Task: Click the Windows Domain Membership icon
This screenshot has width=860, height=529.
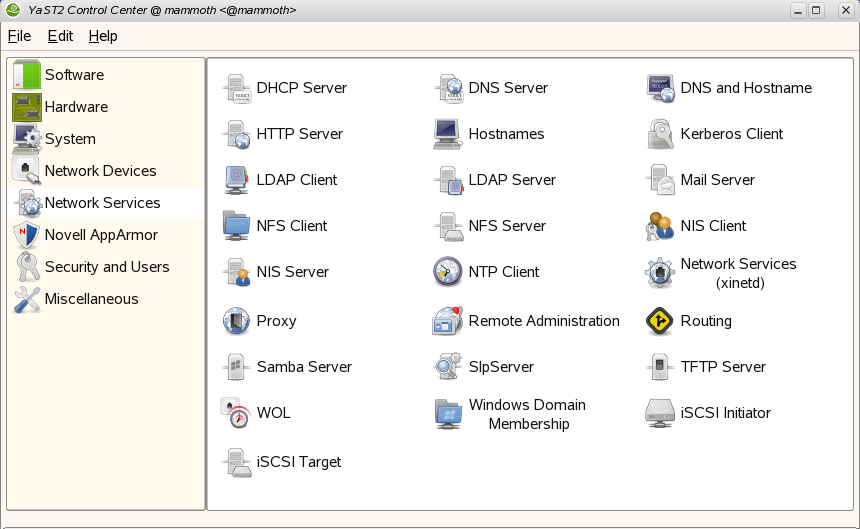Action: [447, 414]
